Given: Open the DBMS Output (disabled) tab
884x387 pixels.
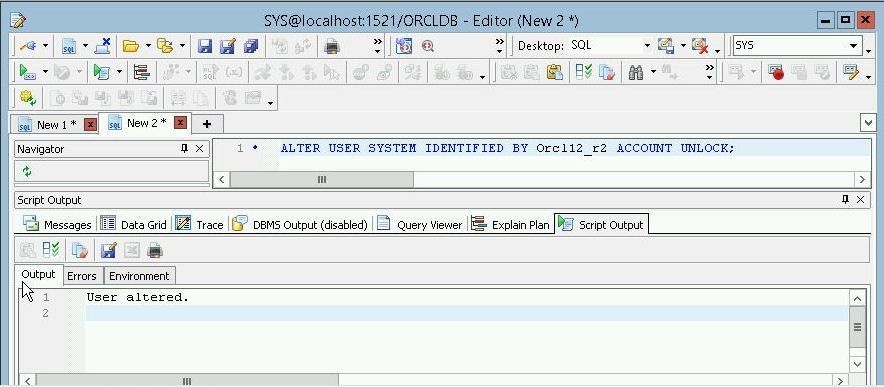Looking at the screenshot, I should (300, 225).
